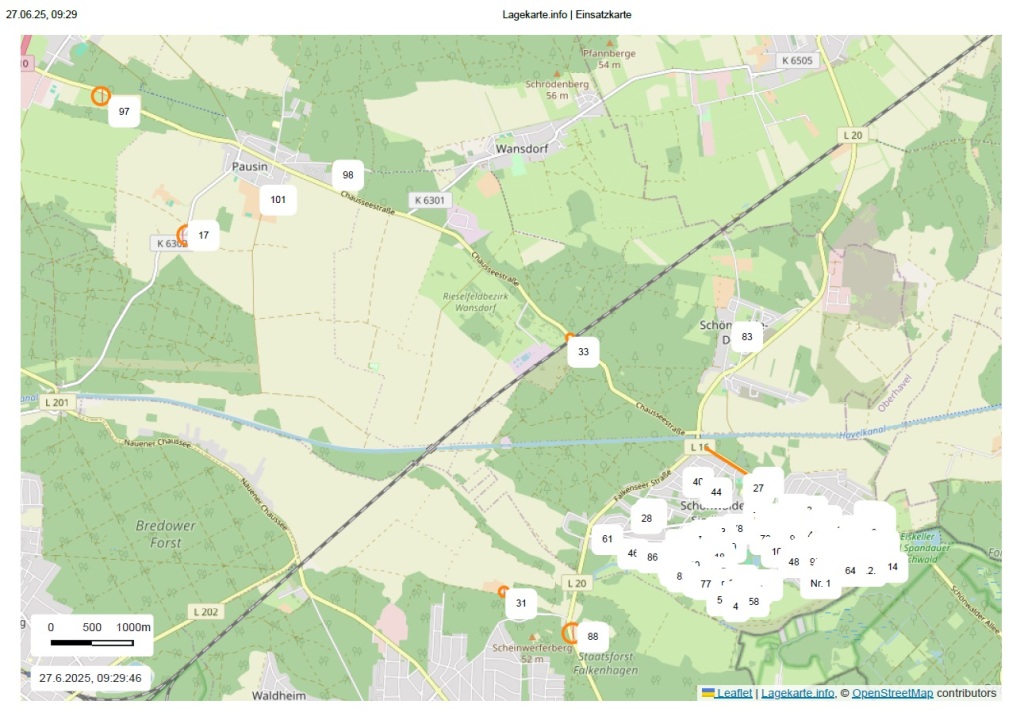Click the orange line segment near L 16
Screen dimensions: 1024x716
click(x=729, y=461)
